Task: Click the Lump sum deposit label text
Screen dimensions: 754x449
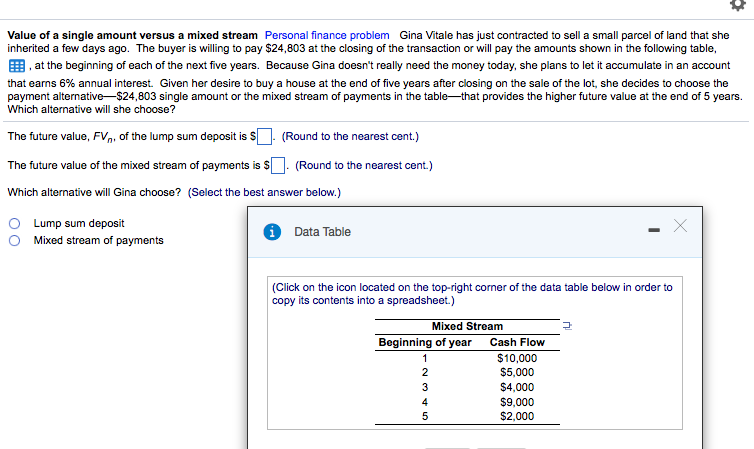Action: click(79, 224)
